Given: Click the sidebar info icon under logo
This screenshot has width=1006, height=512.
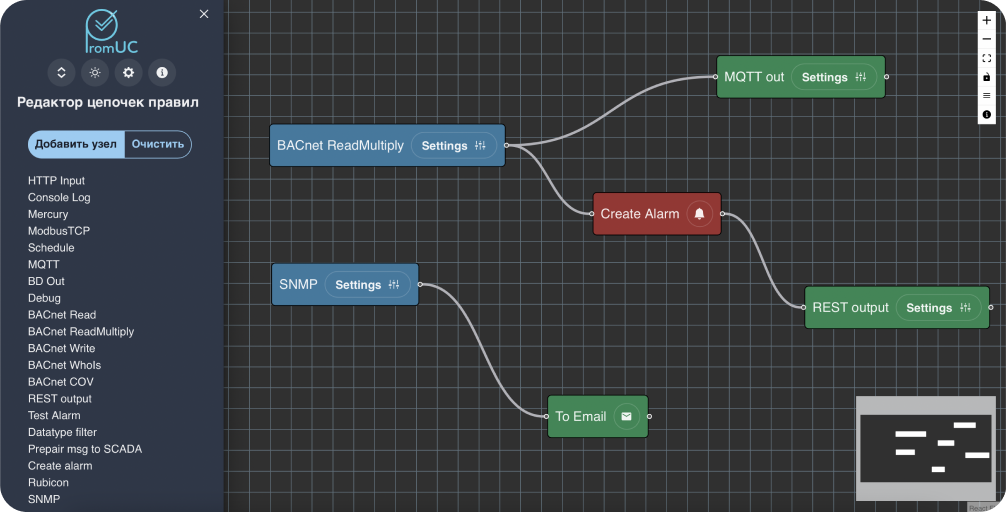Looking at the screenshot, I should coord(162,73).
